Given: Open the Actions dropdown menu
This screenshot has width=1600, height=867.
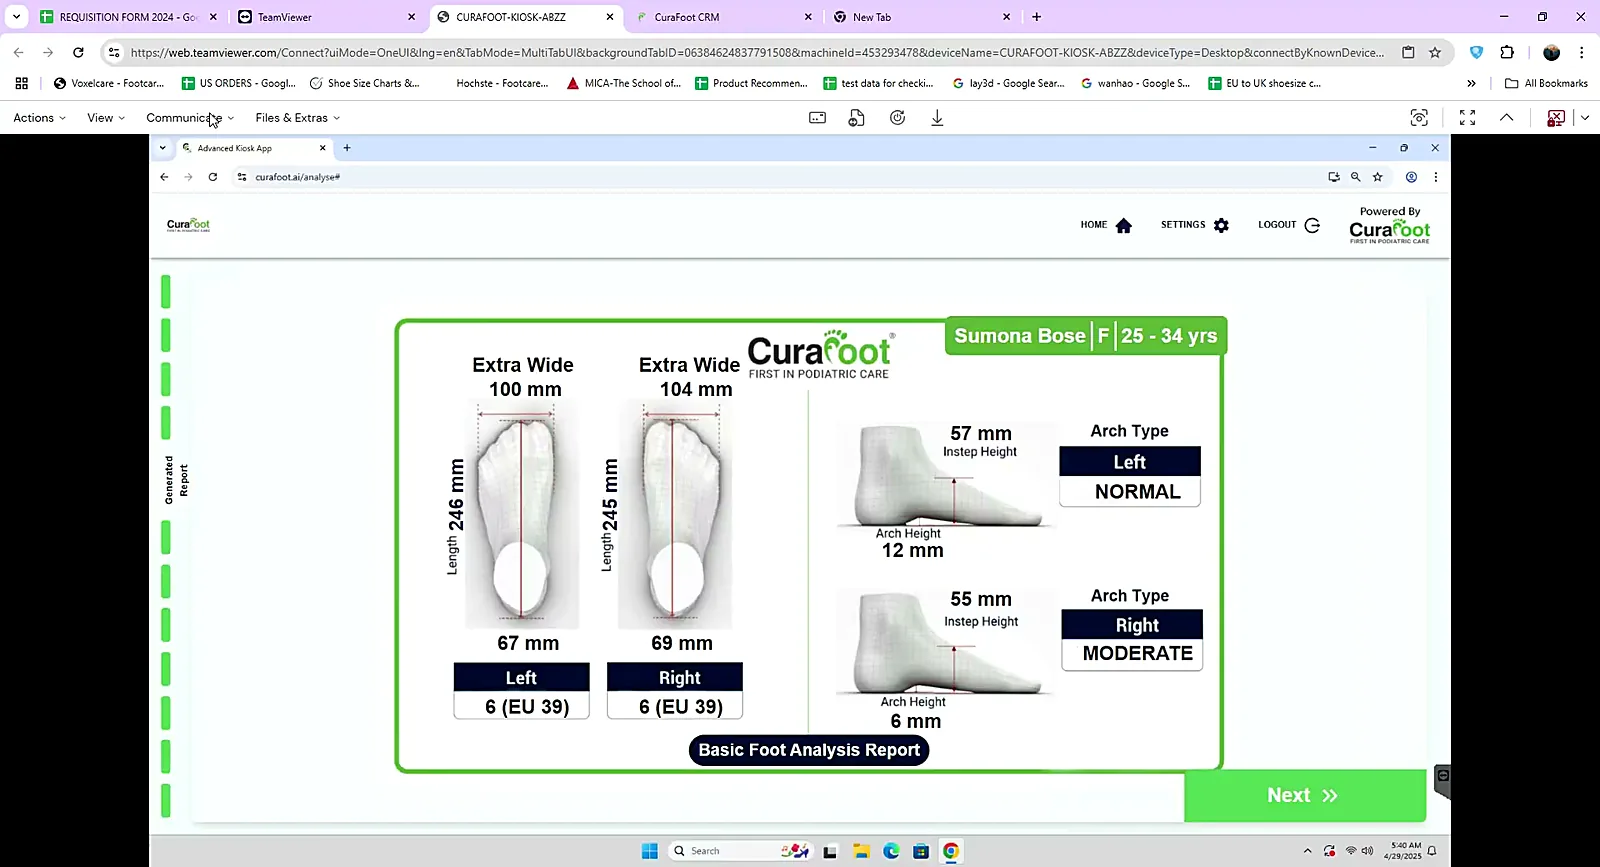Looking at the screenshot, I should (40, 118).
